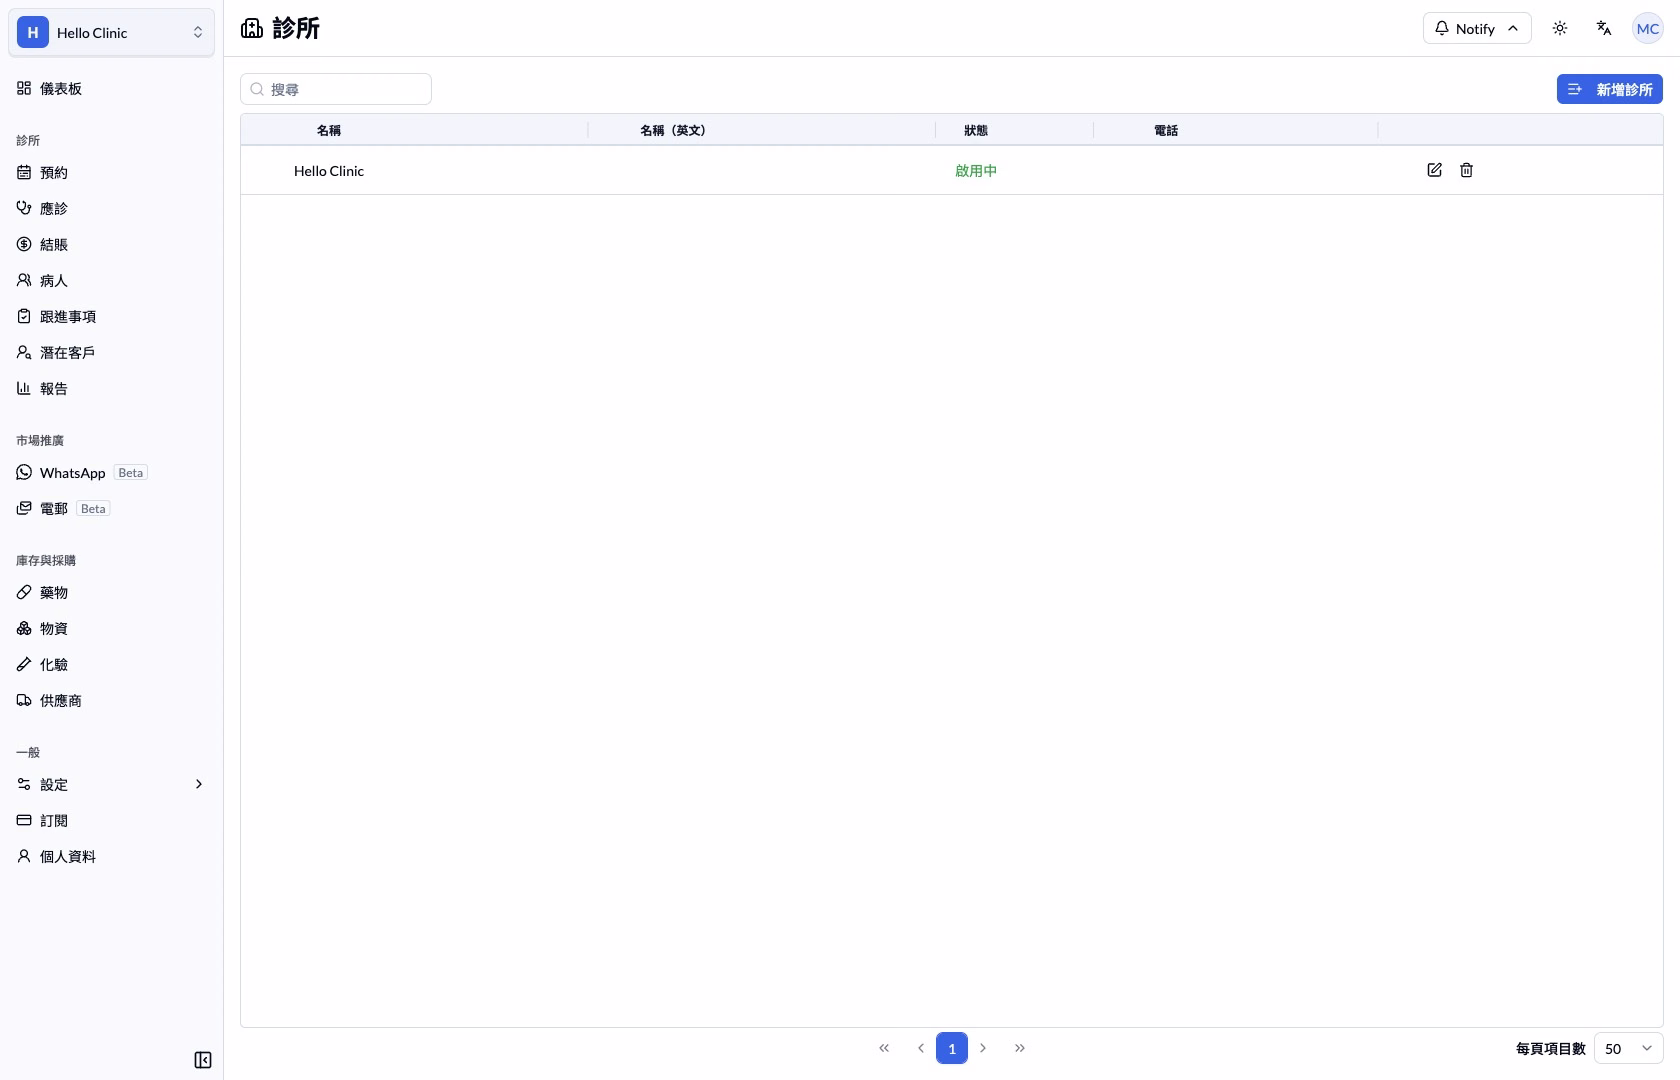Click the trash delete icon for Hello Clinic

click(1466, 170)
